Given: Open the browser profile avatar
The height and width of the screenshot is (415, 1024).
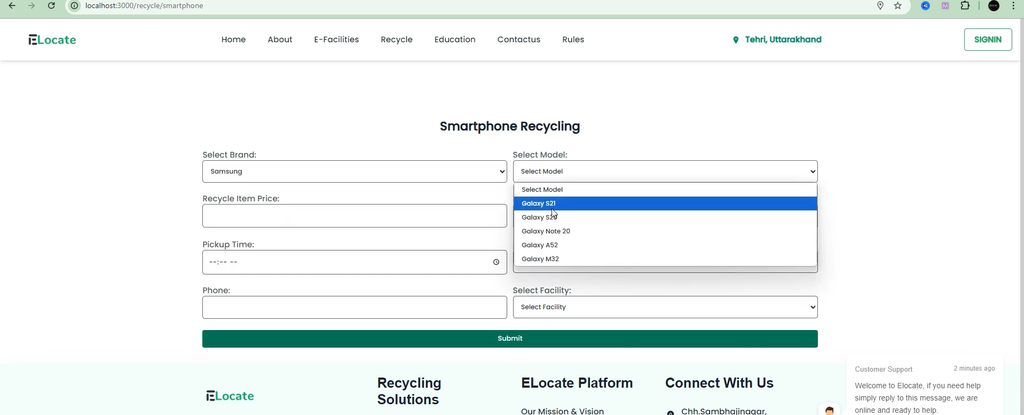Looking at the screenshot, I should pos(993,5).
